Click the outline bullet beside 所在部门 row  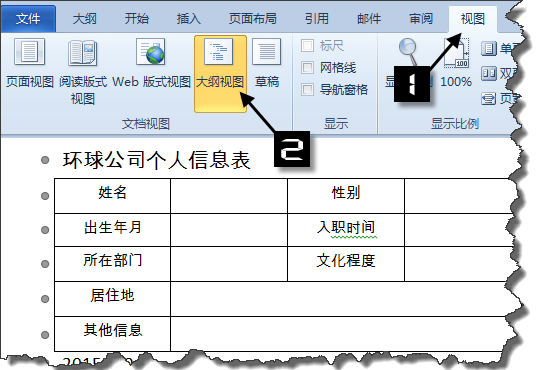pyautogui.click(x=45, y=264)
